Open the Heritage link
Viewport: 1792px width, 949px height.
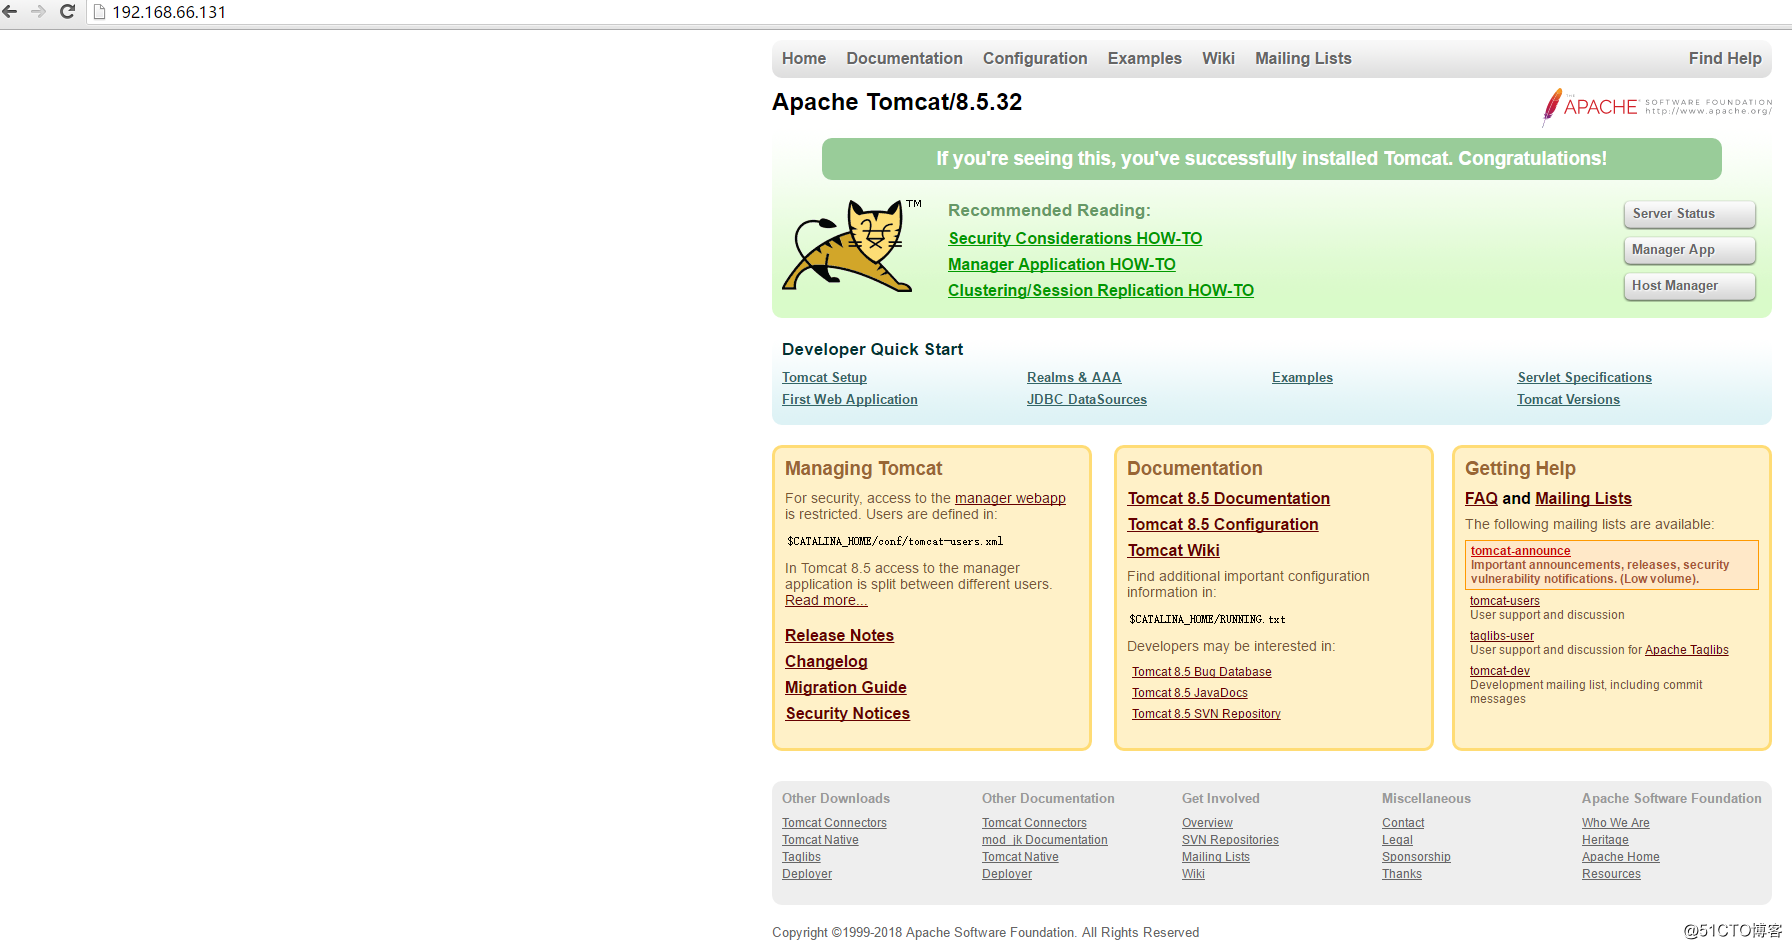point(1605,840)
